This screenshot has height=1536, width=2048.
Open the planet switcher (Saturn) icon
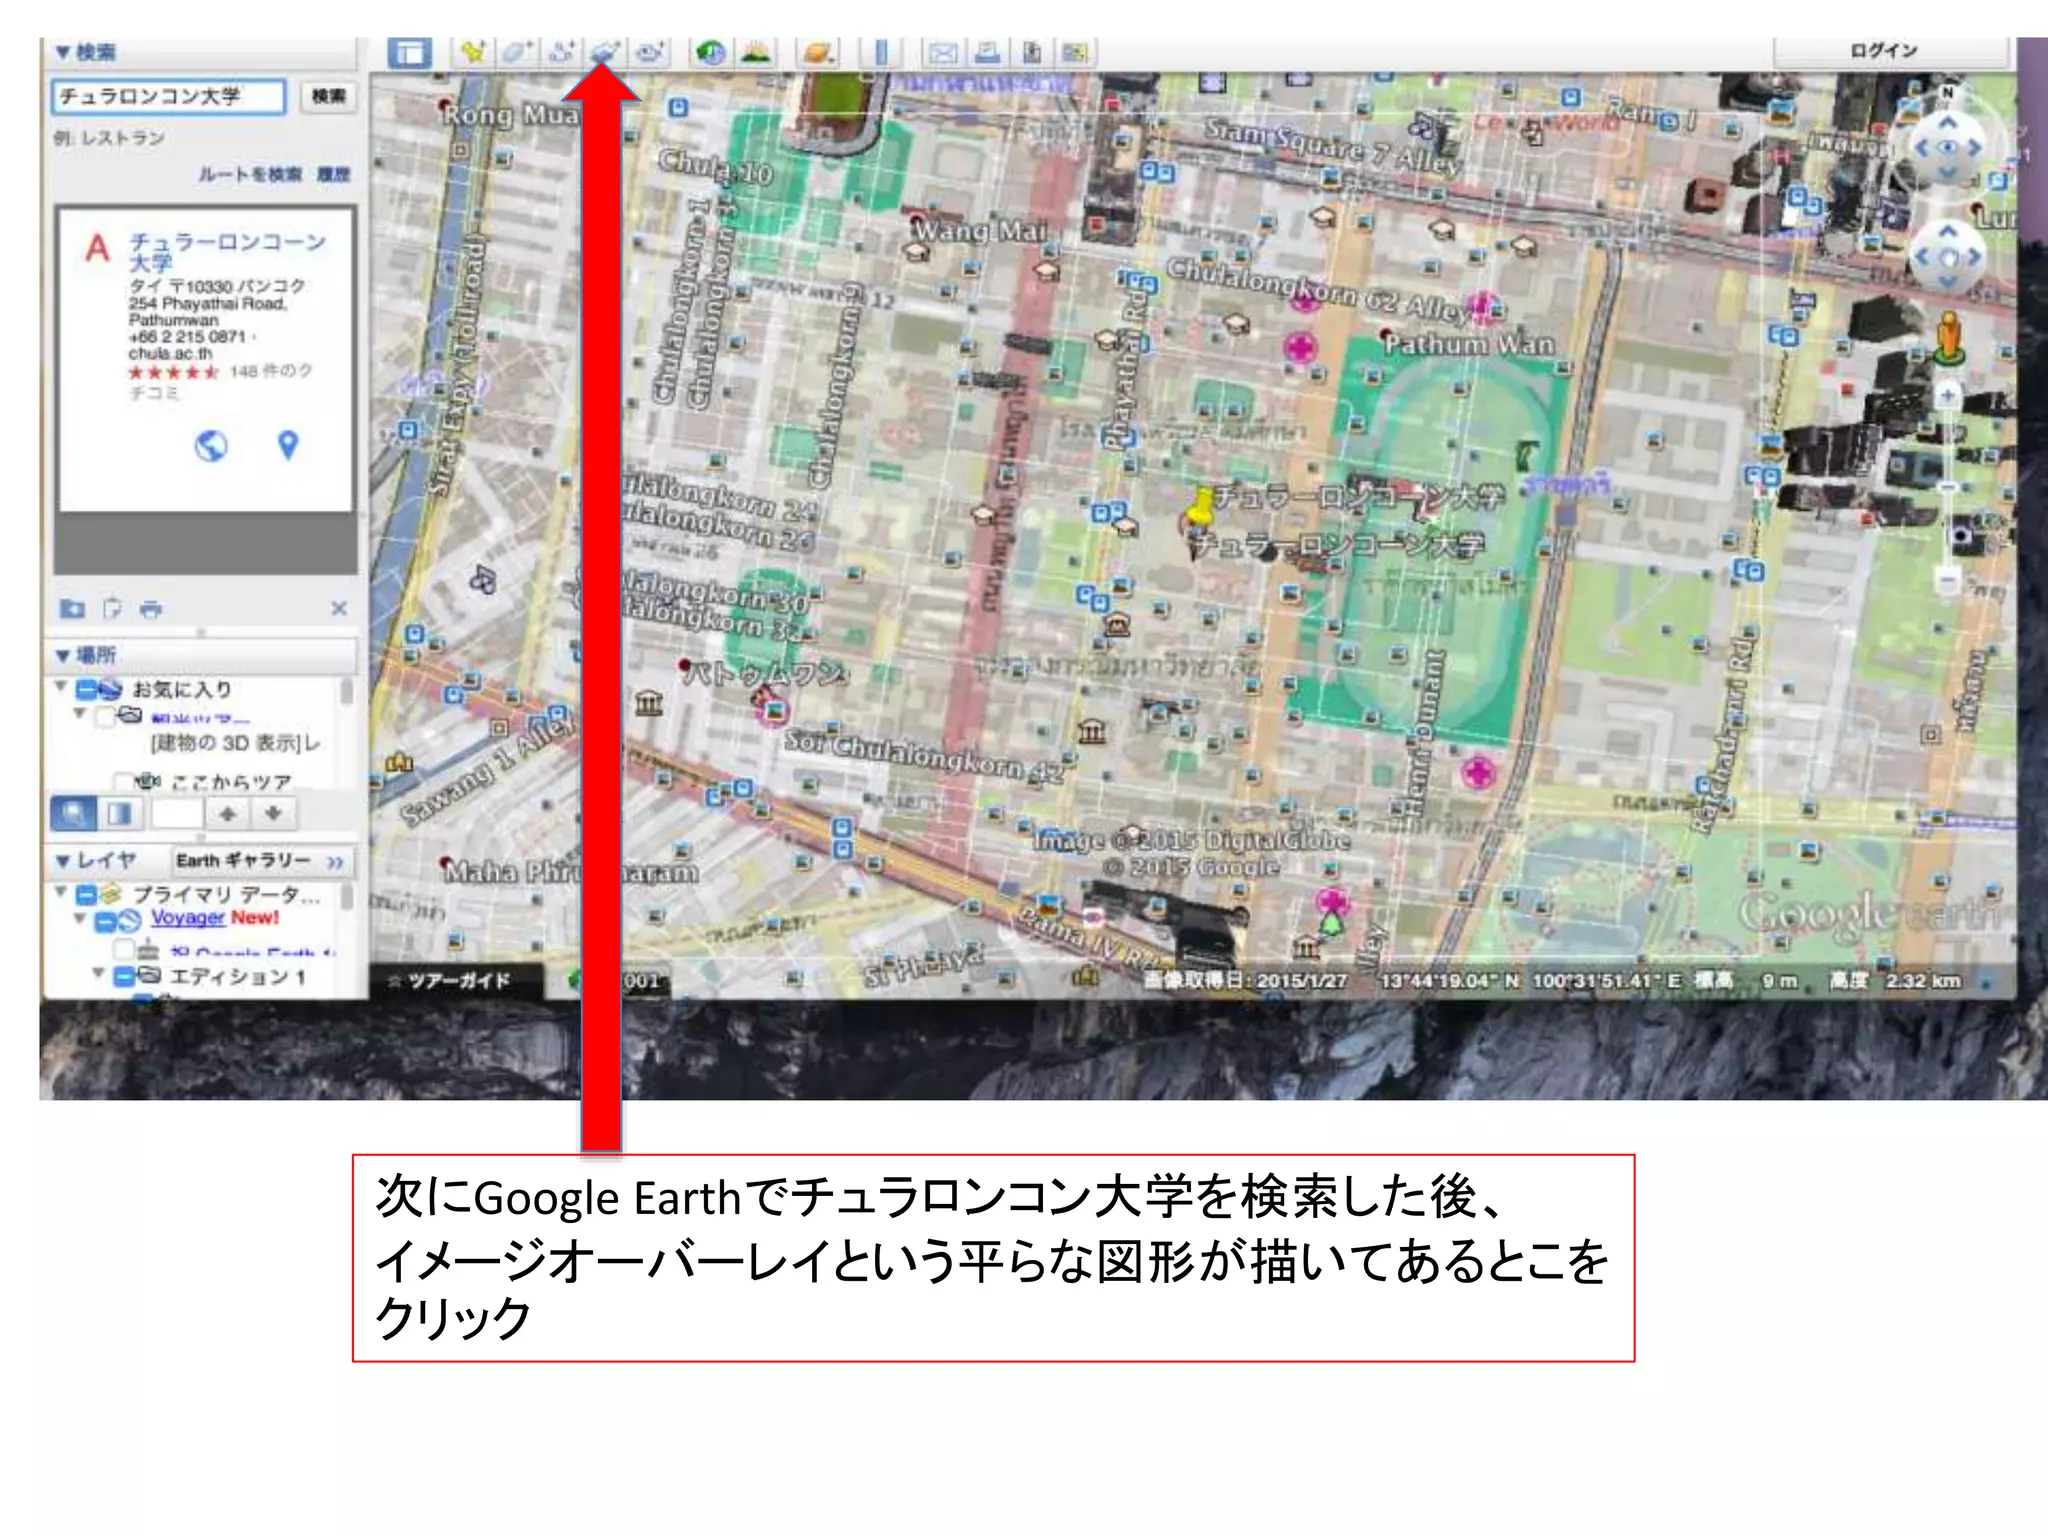818,52
